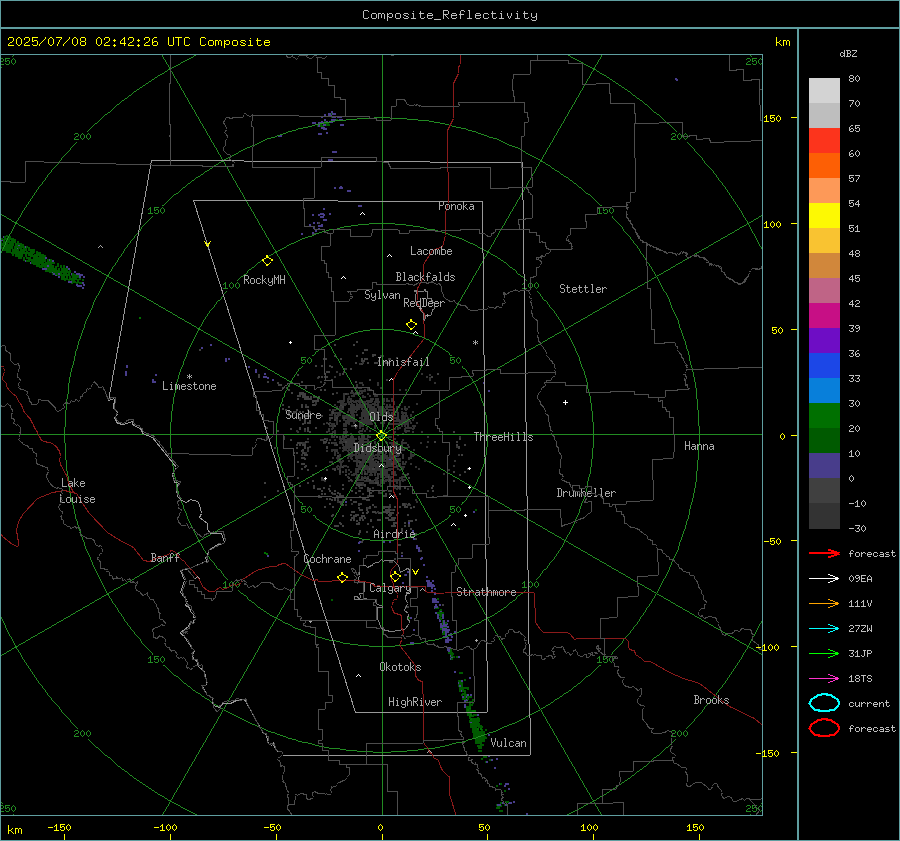This screenshot has width=900, height=841.
Task: Click the orange 111V arrow legend icon
Action: tap(824, 603)
